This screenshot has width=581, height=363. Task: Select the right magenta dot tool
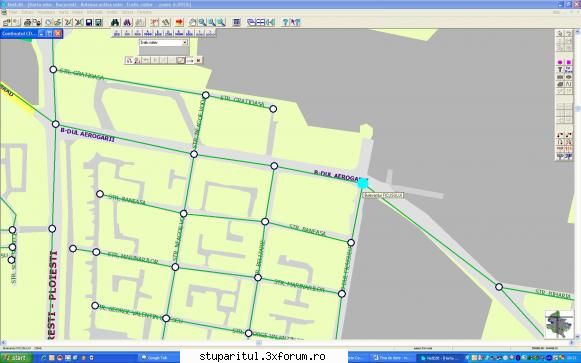[x=568, y=62]
